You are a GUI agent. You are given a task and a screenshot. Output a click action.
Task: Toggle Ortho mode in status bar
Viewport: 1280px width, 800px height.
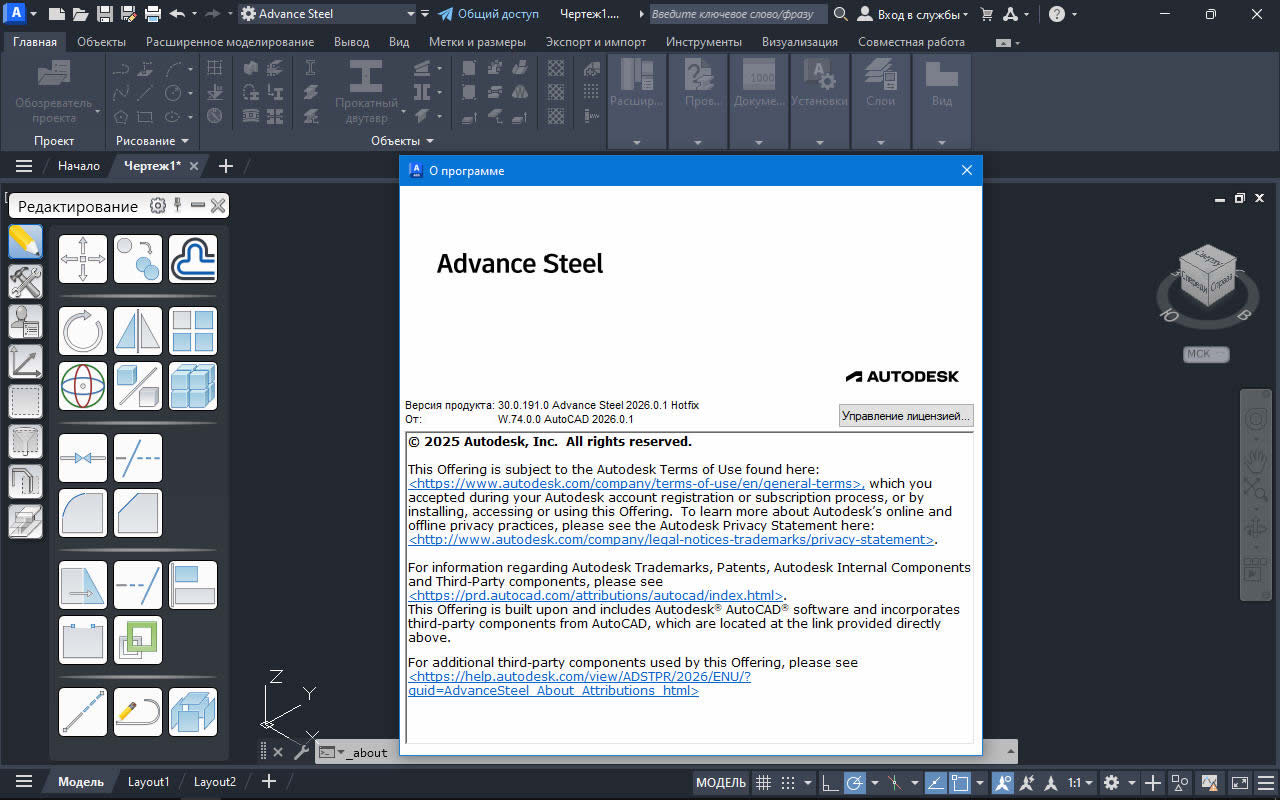point(831,782)
